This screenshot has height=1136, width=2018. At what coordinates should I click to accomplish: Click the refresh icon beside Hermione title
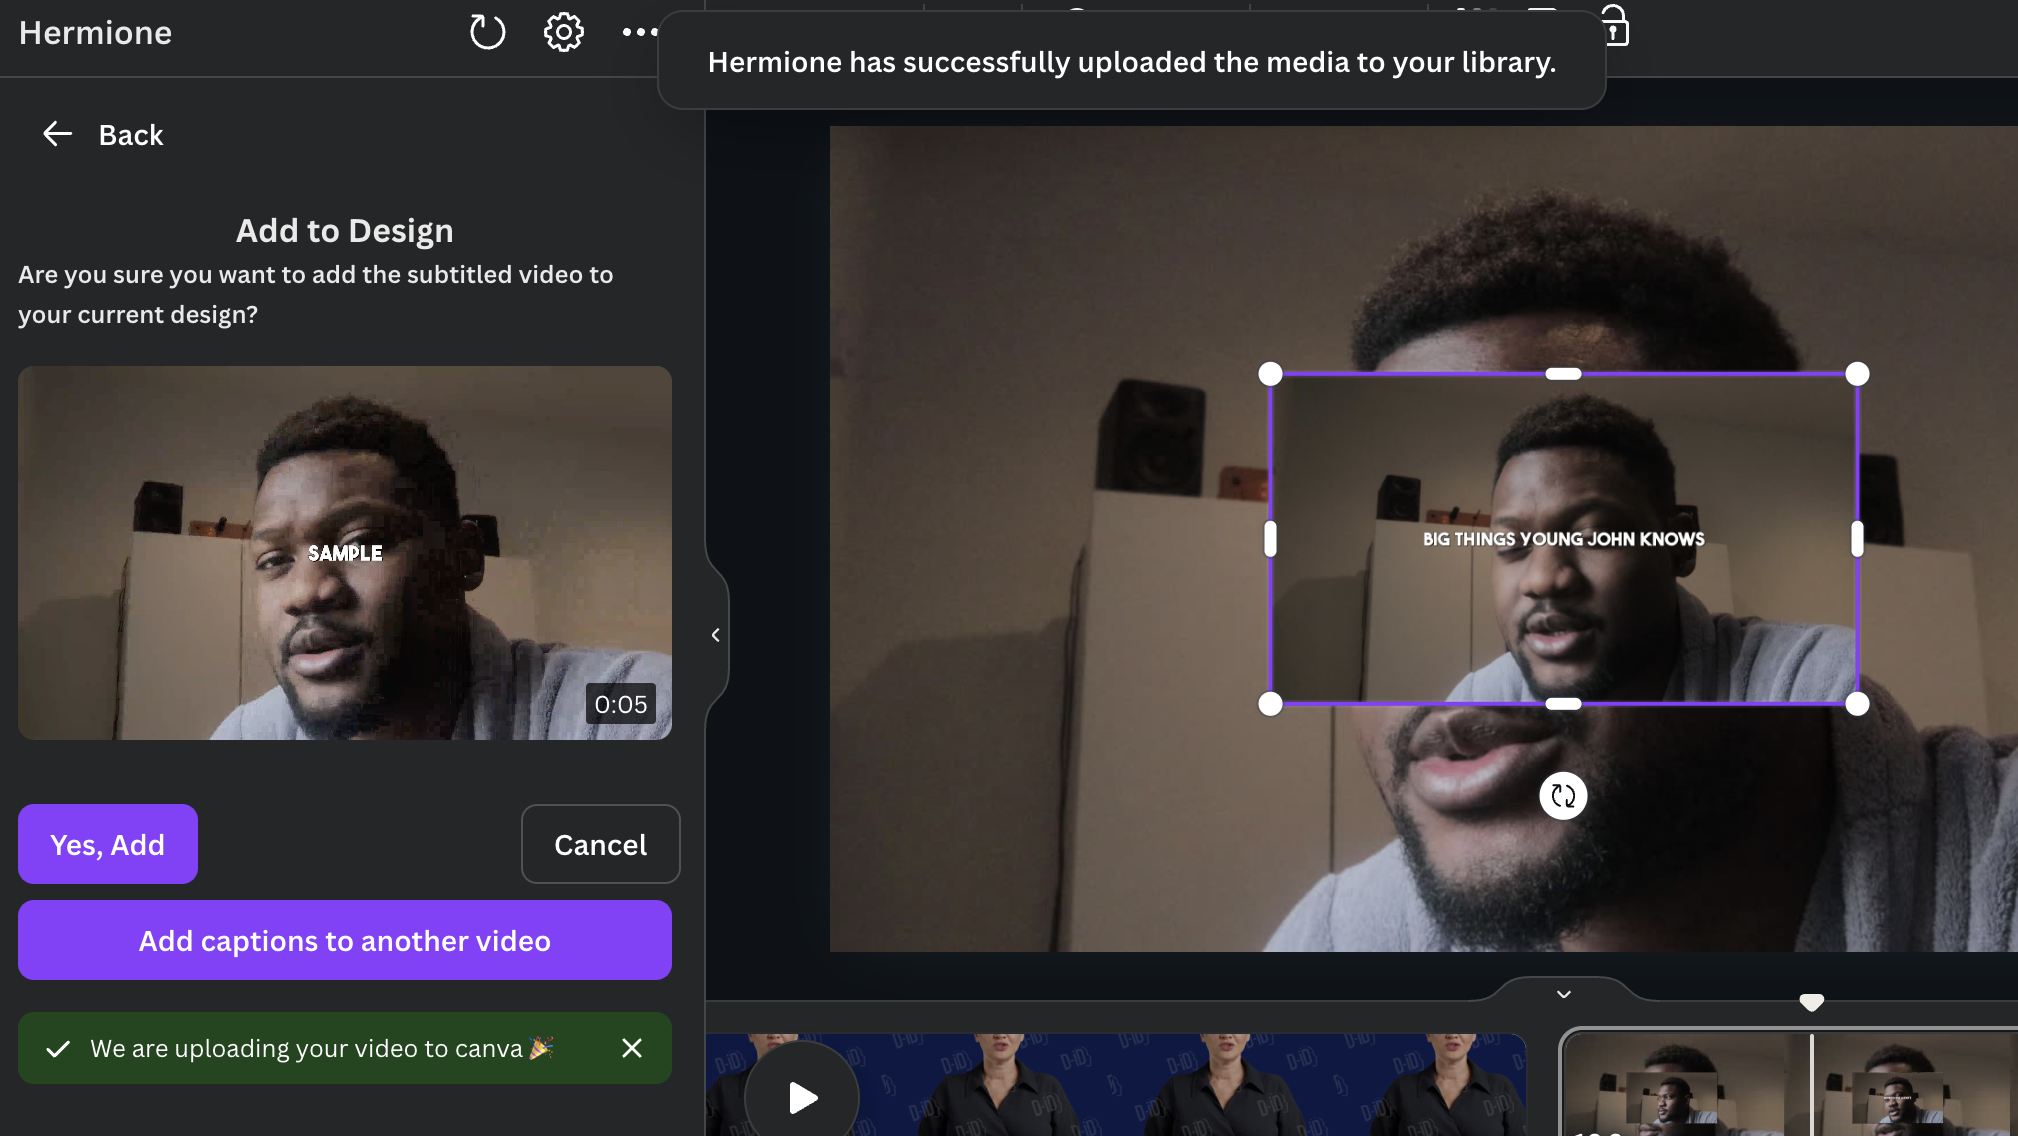[487, 32]
